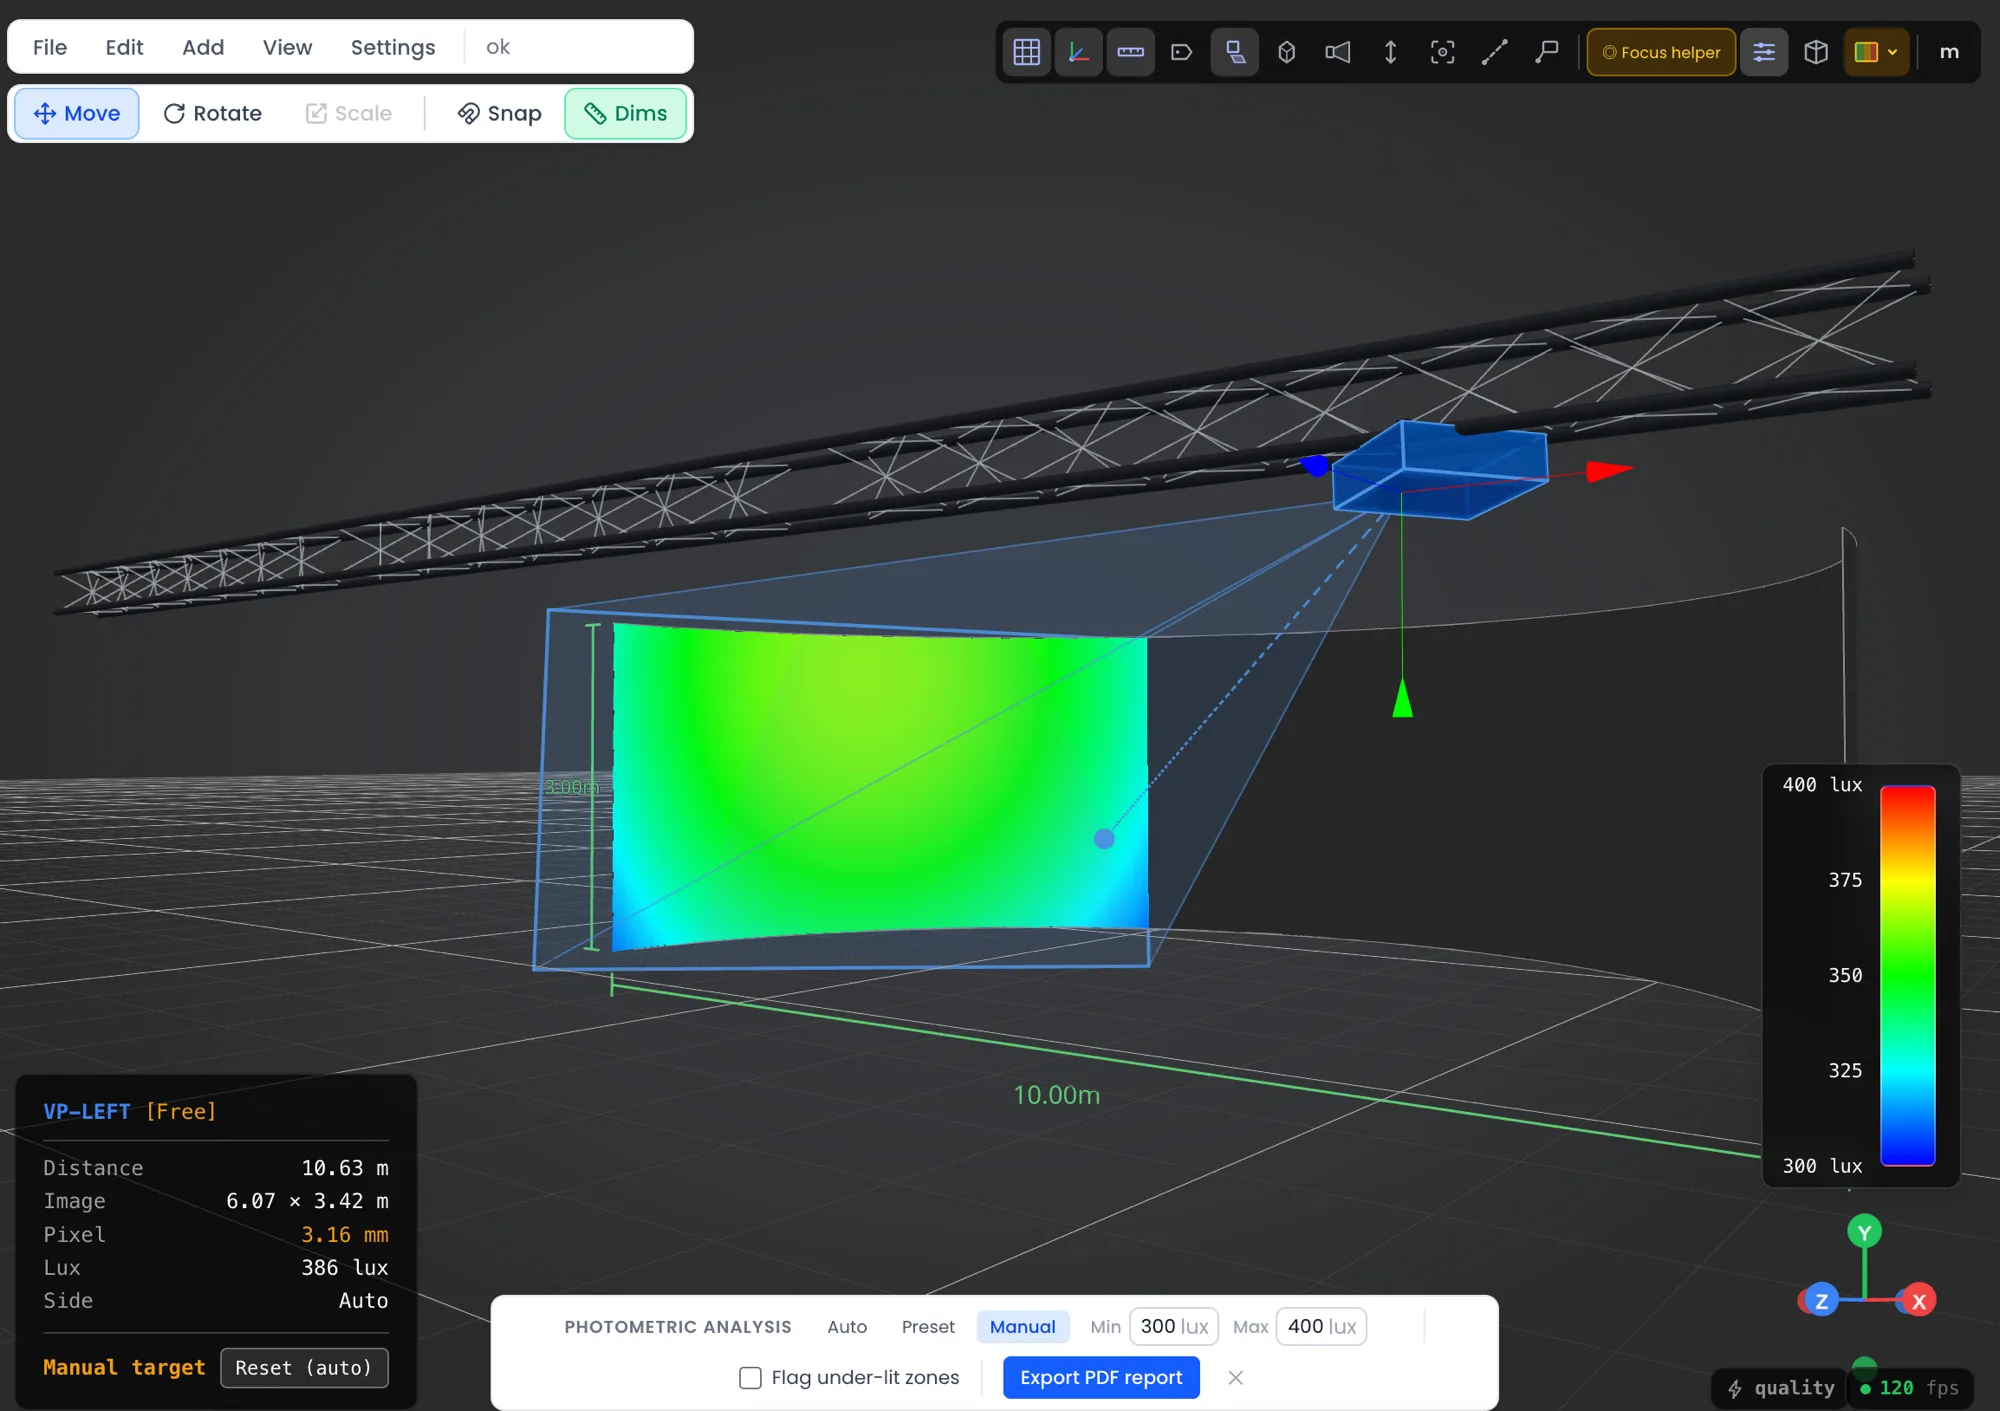Viewport: 2000px width, 1411px height.
Task: Open the Add menu
Action: click(203, 47)
